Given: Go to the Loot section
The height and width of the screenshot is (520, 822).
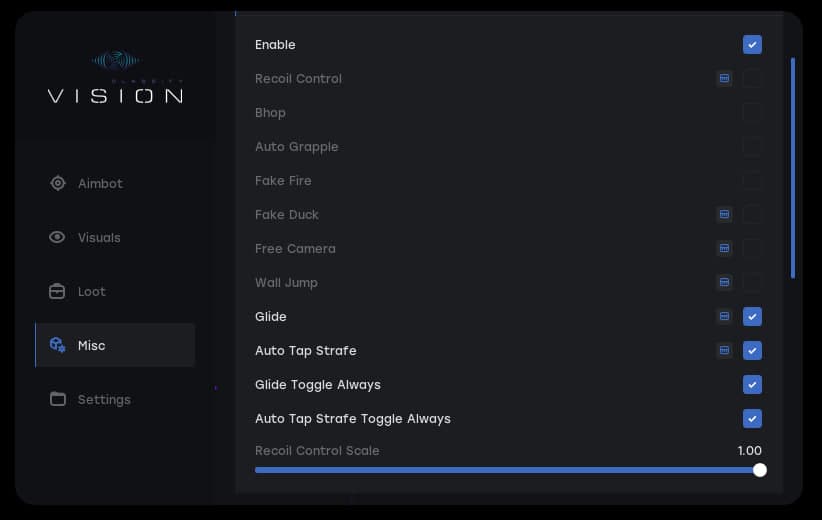Looking at the screenshot, I should pos(92,292).
